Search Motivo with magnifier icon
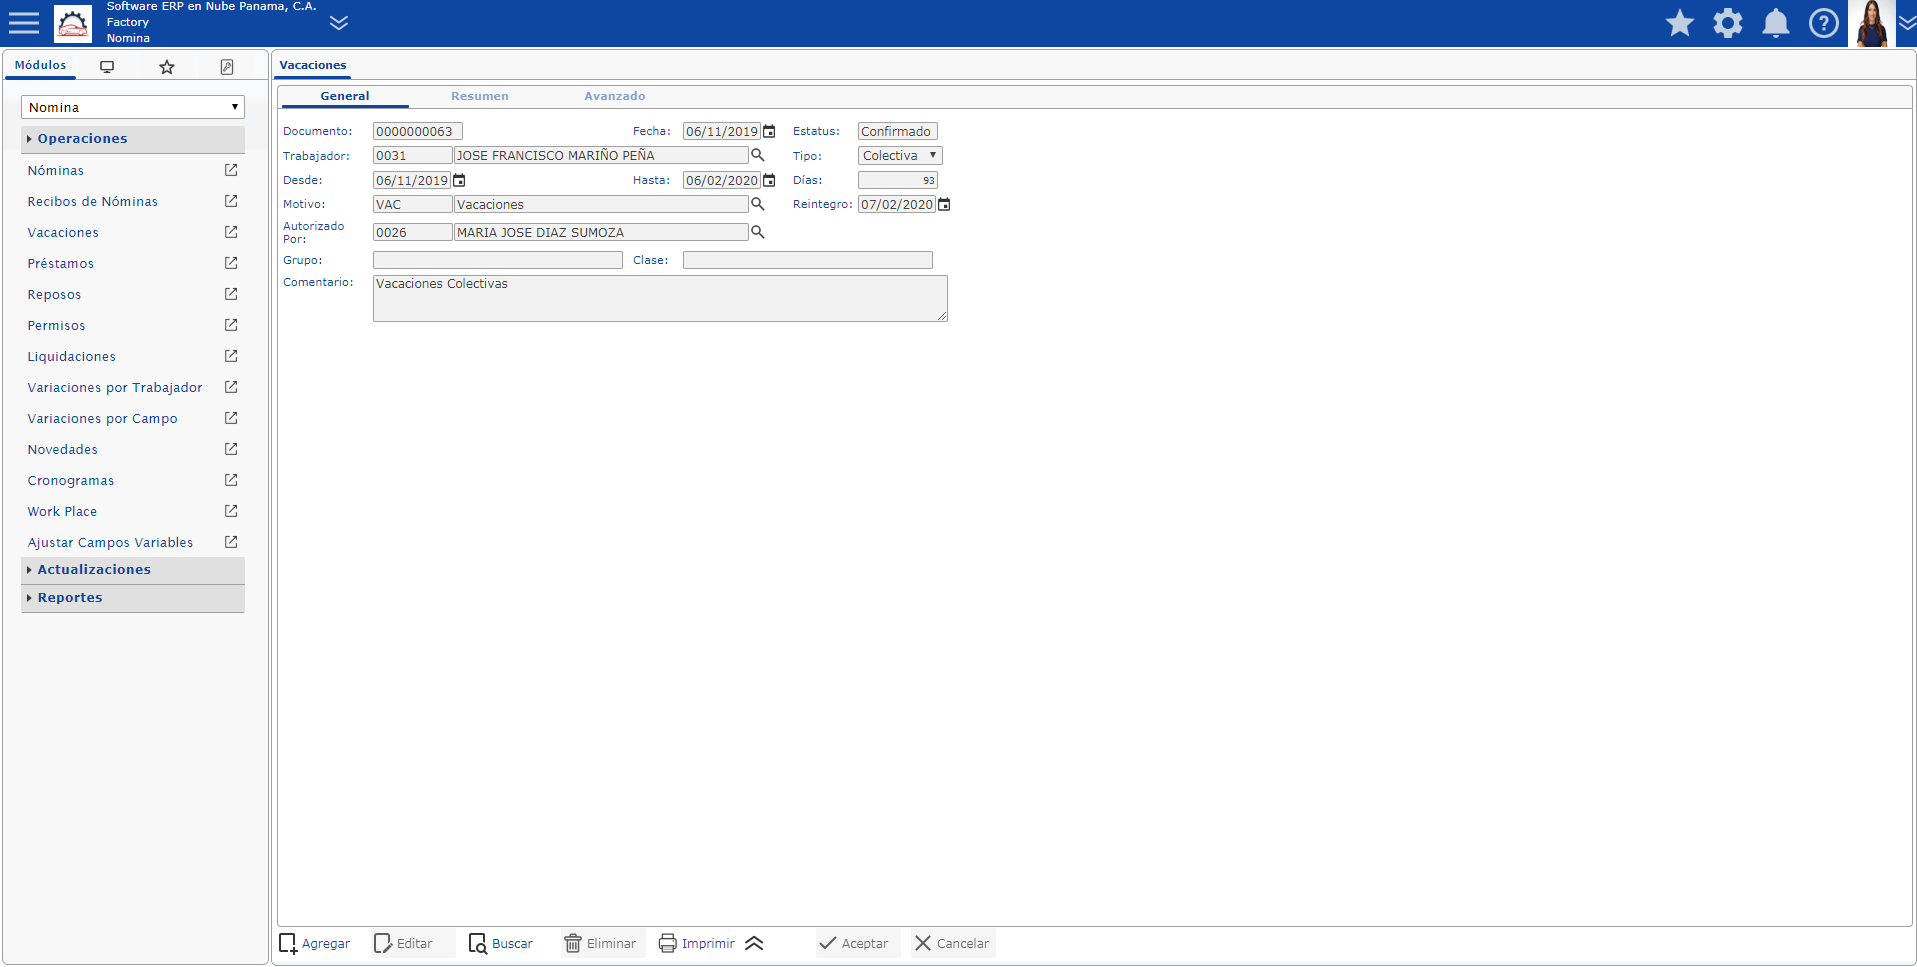The width and height of the screenshot is (1917, 967). tap(758, 205)
